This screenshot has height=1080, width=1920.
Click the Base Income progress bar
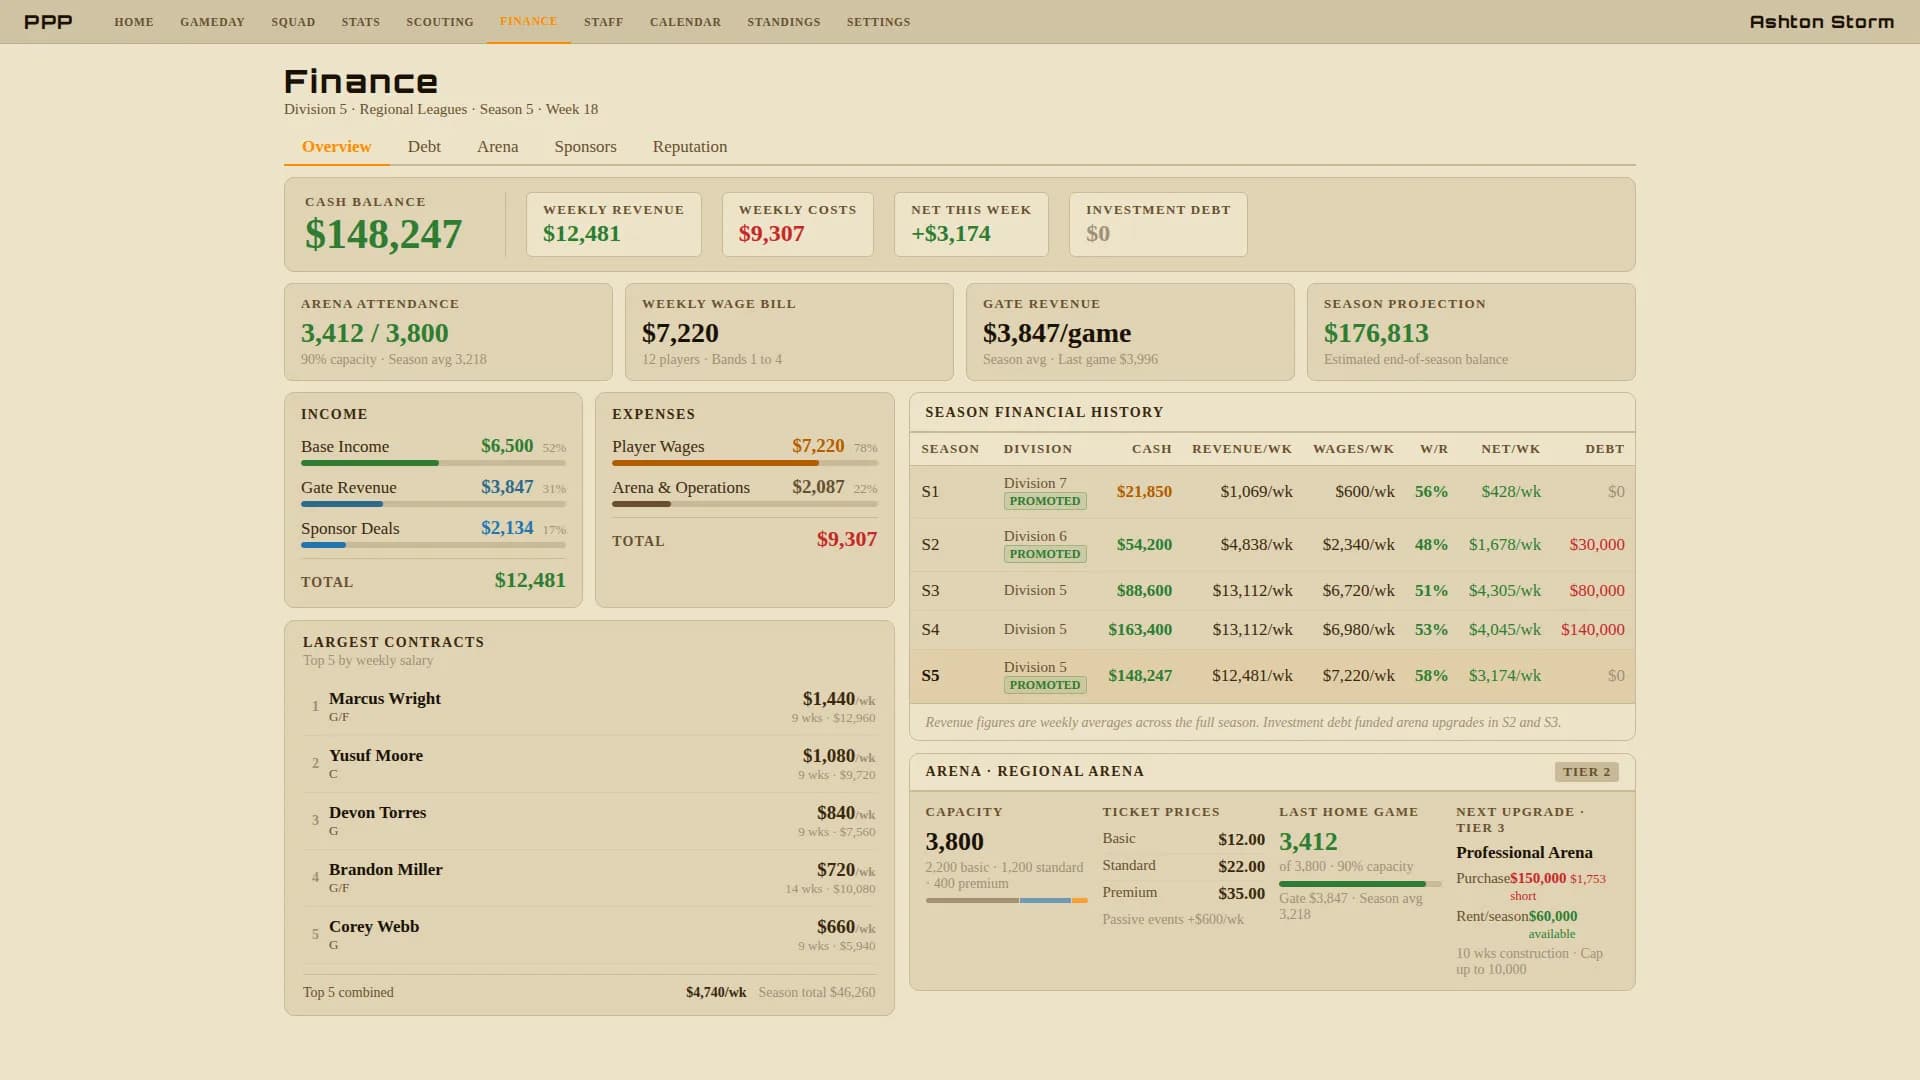click(x=433, y=463)
